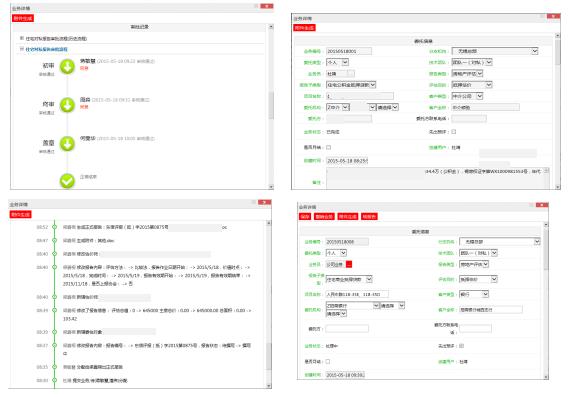Click the red 附件生成 button in the audit flow window

click(x=22, y=18)
